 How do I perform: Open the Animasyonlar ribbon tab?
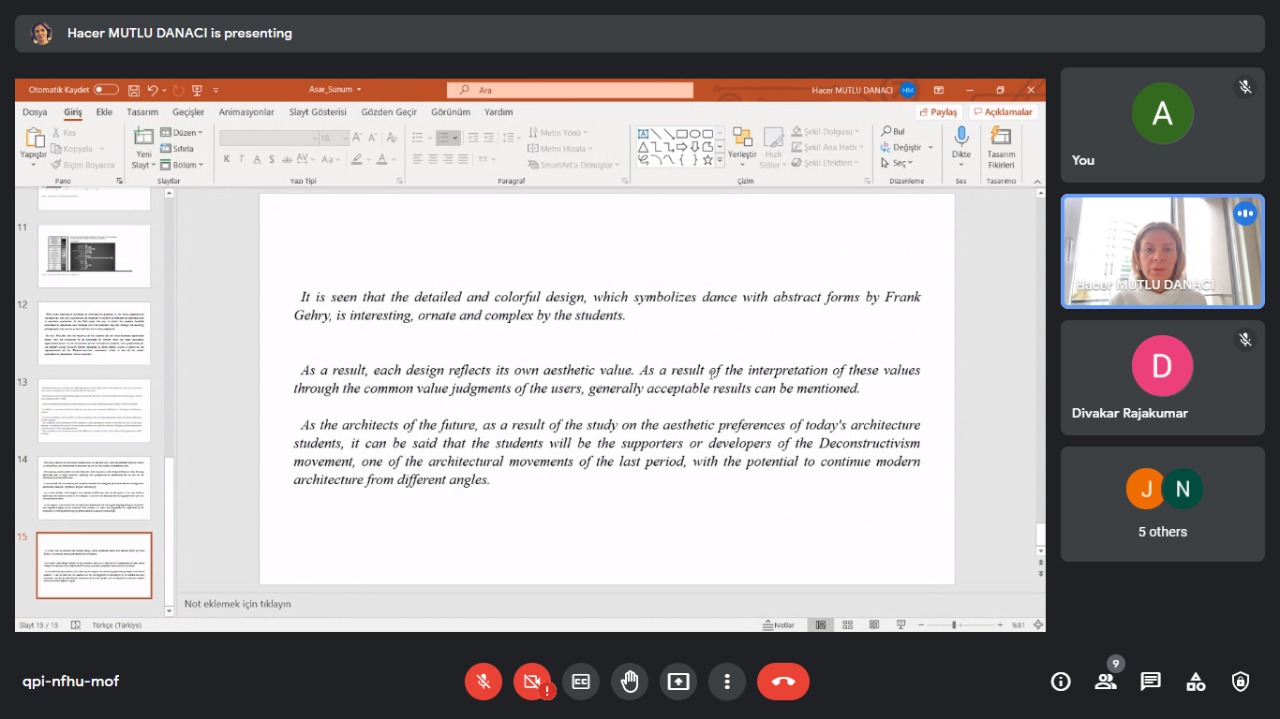tap(246, 112)
